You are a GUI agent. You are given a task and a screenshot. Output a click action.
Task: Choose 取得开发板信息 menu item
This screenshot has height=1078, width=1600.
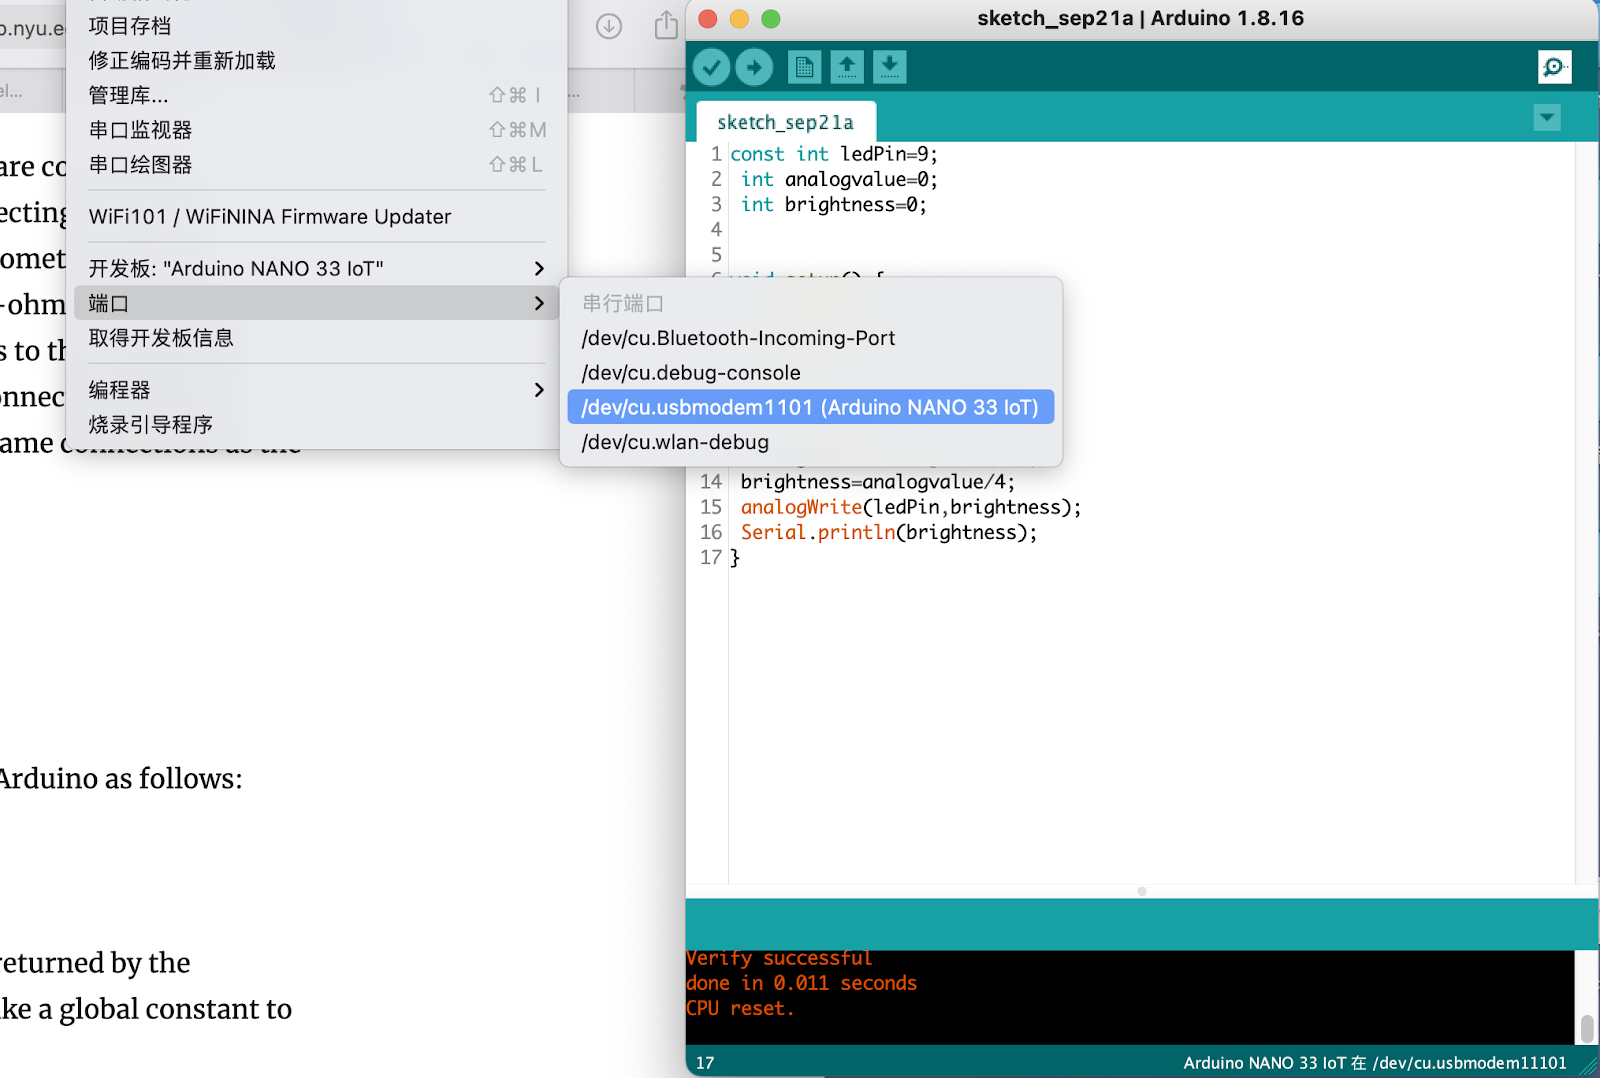tap(316, 338)
